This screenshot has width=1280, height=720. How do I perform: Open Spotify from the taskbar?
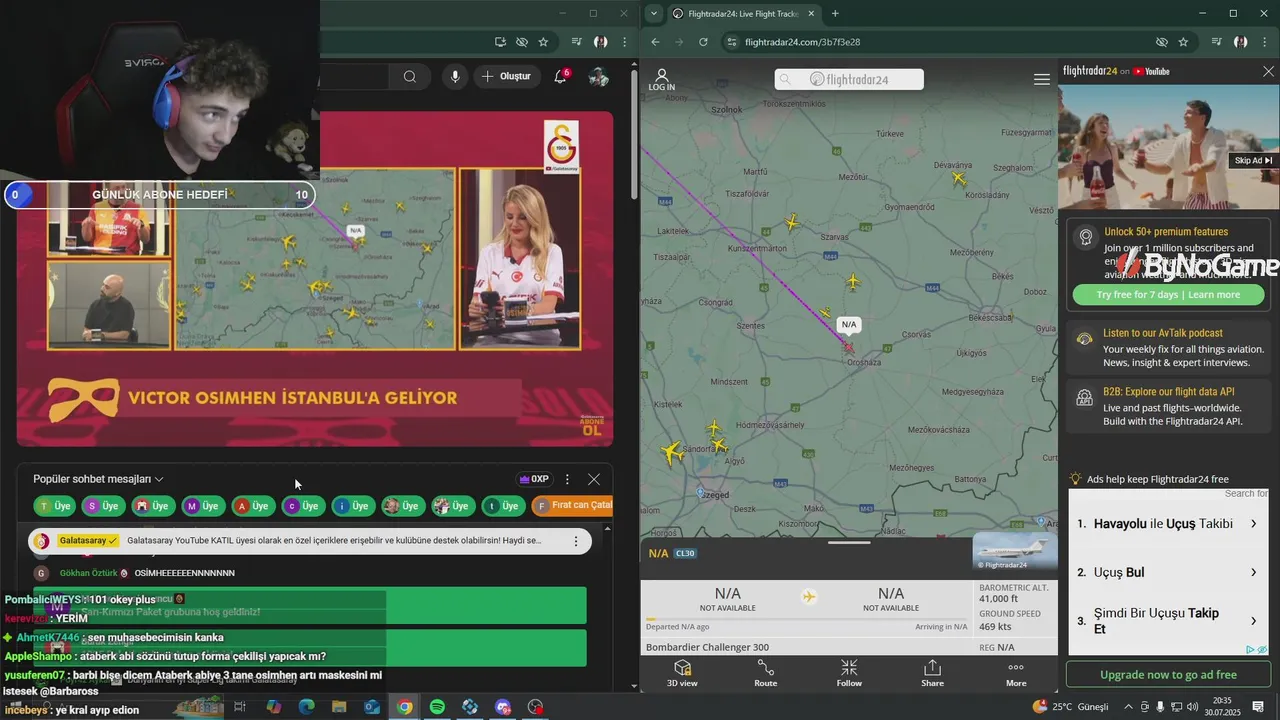(437, 707)
